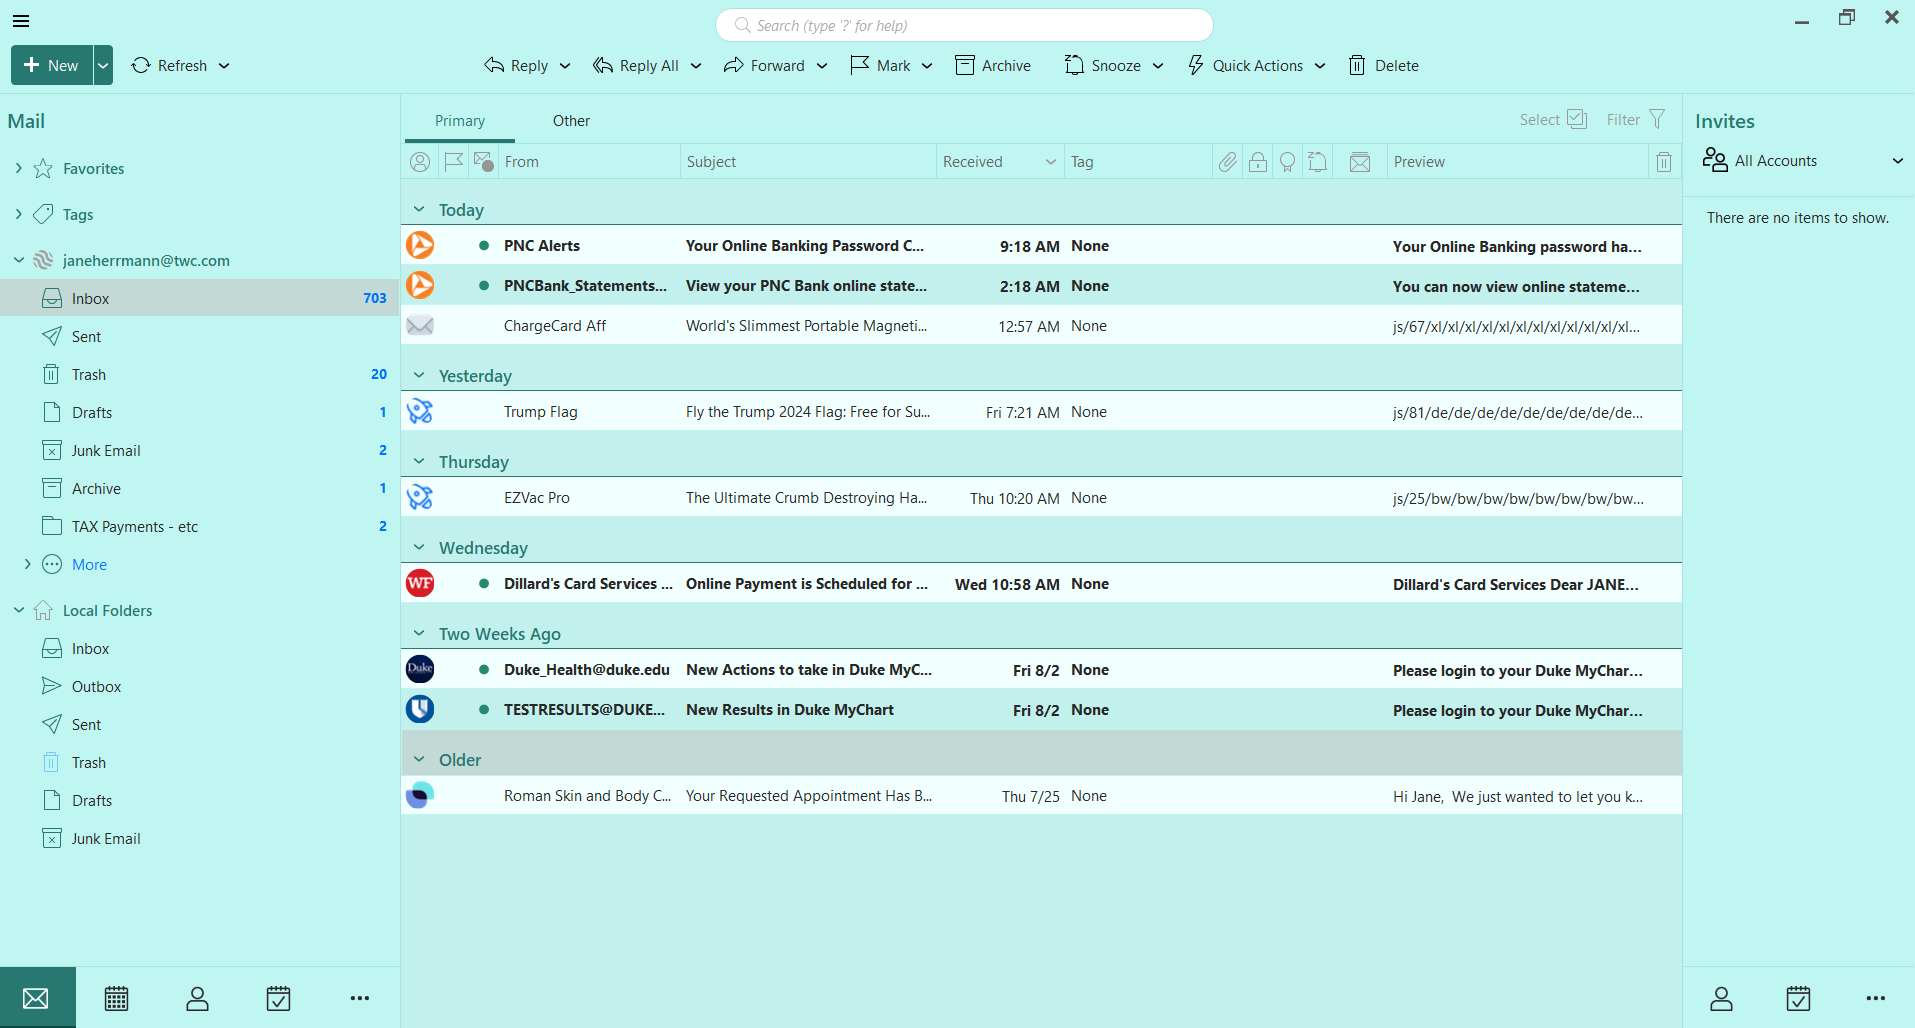The image size is (1915, 1028).
Task: Open the Forward dropdown arrow
Action: coord(822,66)
